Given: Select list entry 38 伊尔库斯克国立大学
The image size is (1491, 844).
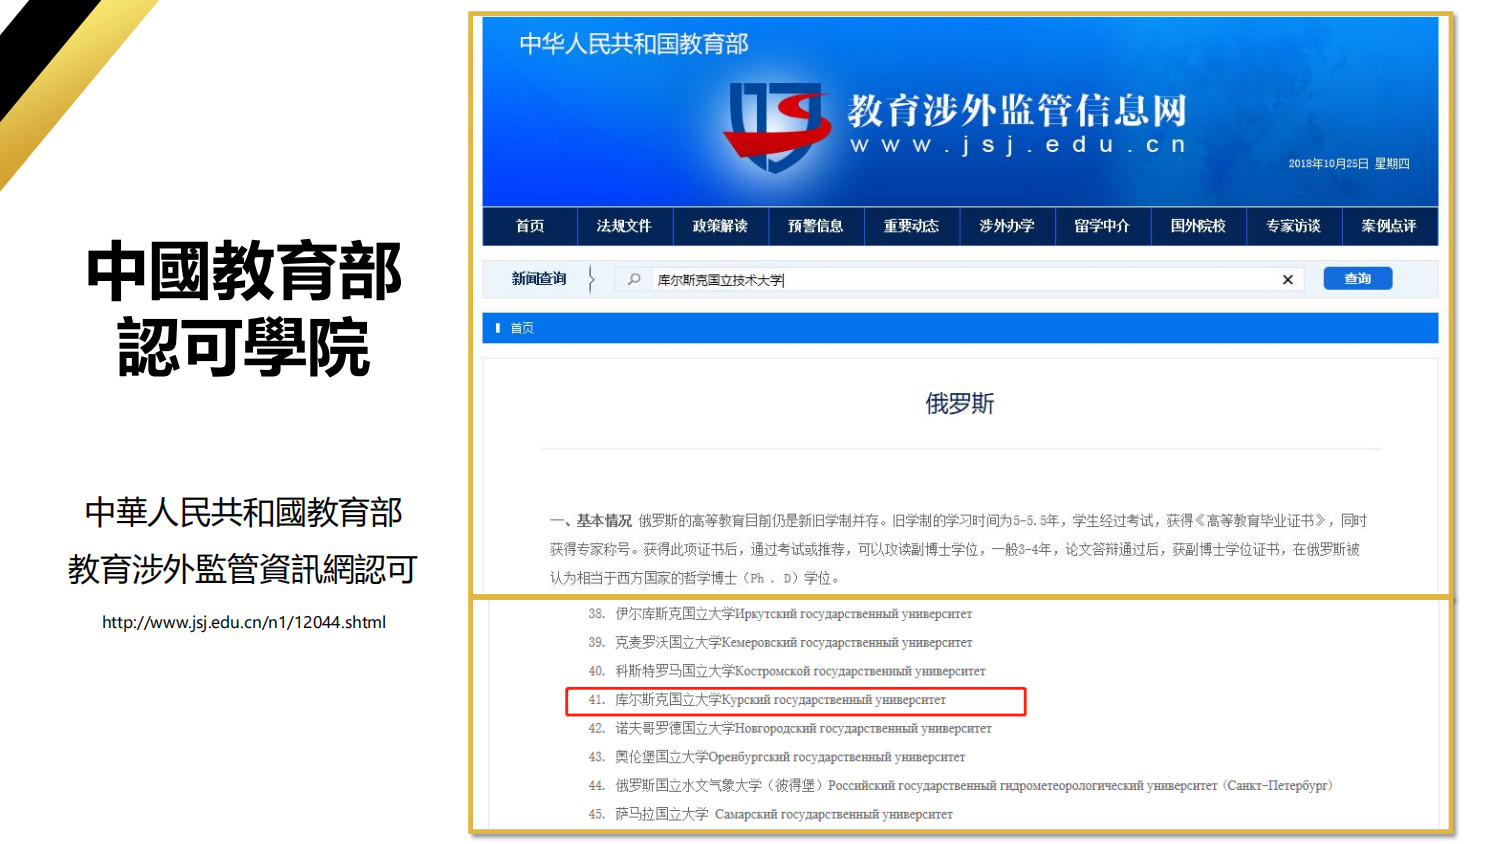Looking at the screenshot, I should (x=780, y=614).
